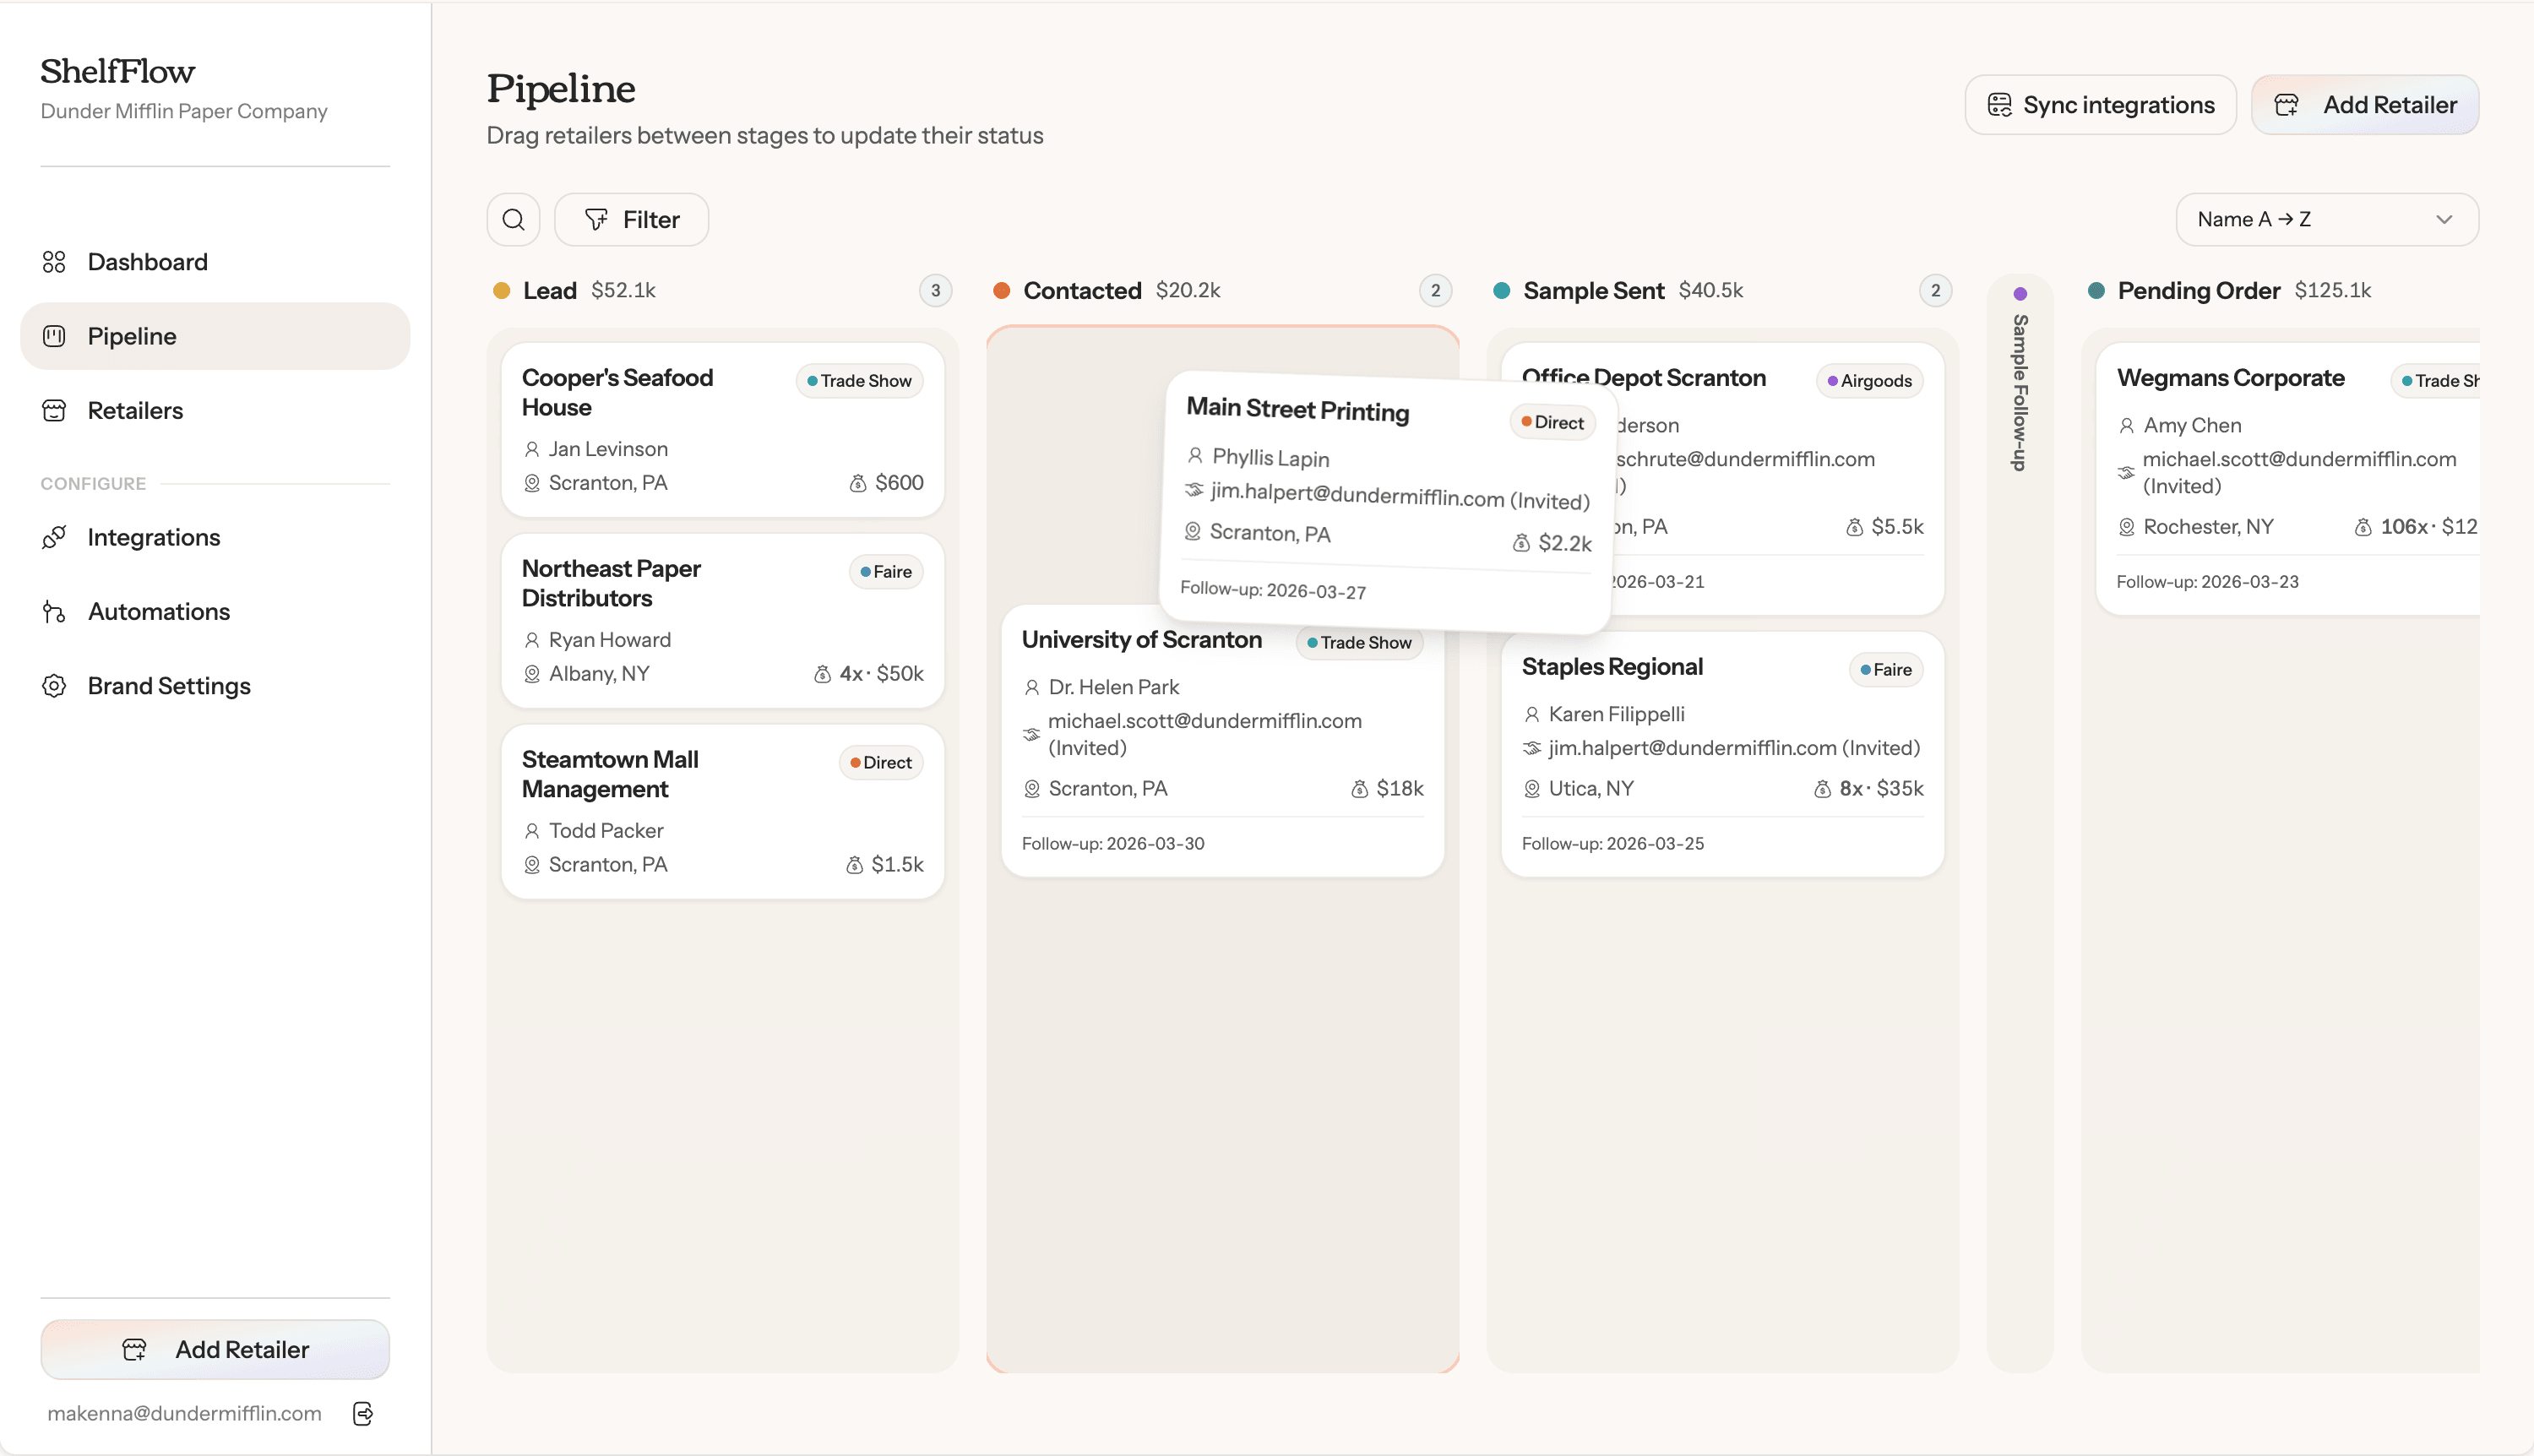Open the Staples Regional card
2534x1456 pixels.
1723,754
